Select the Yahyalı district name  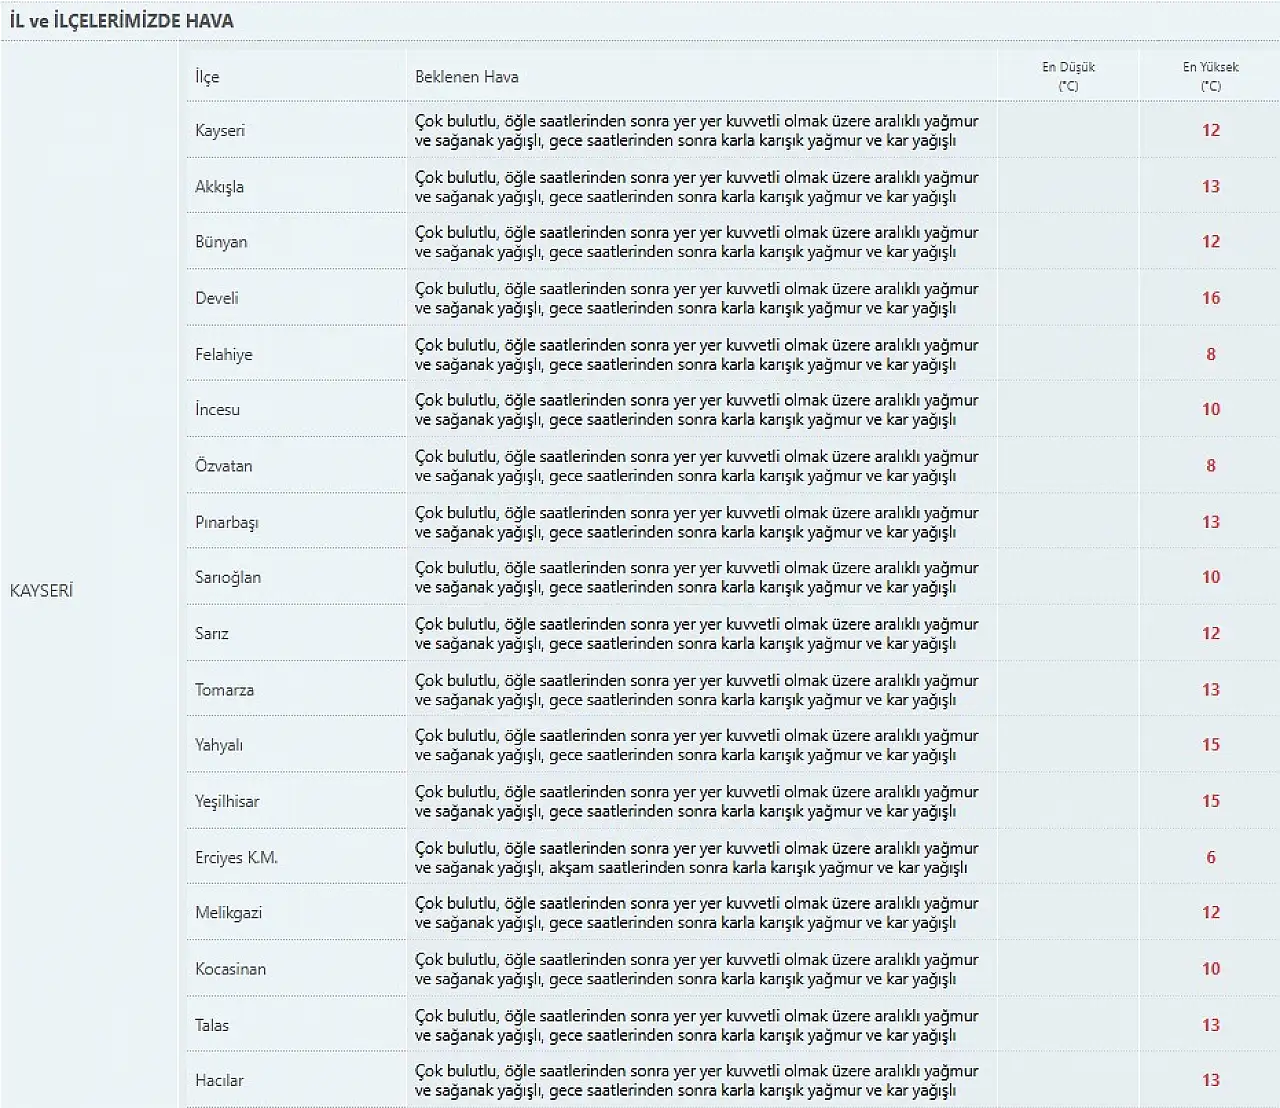pos(219,744)
